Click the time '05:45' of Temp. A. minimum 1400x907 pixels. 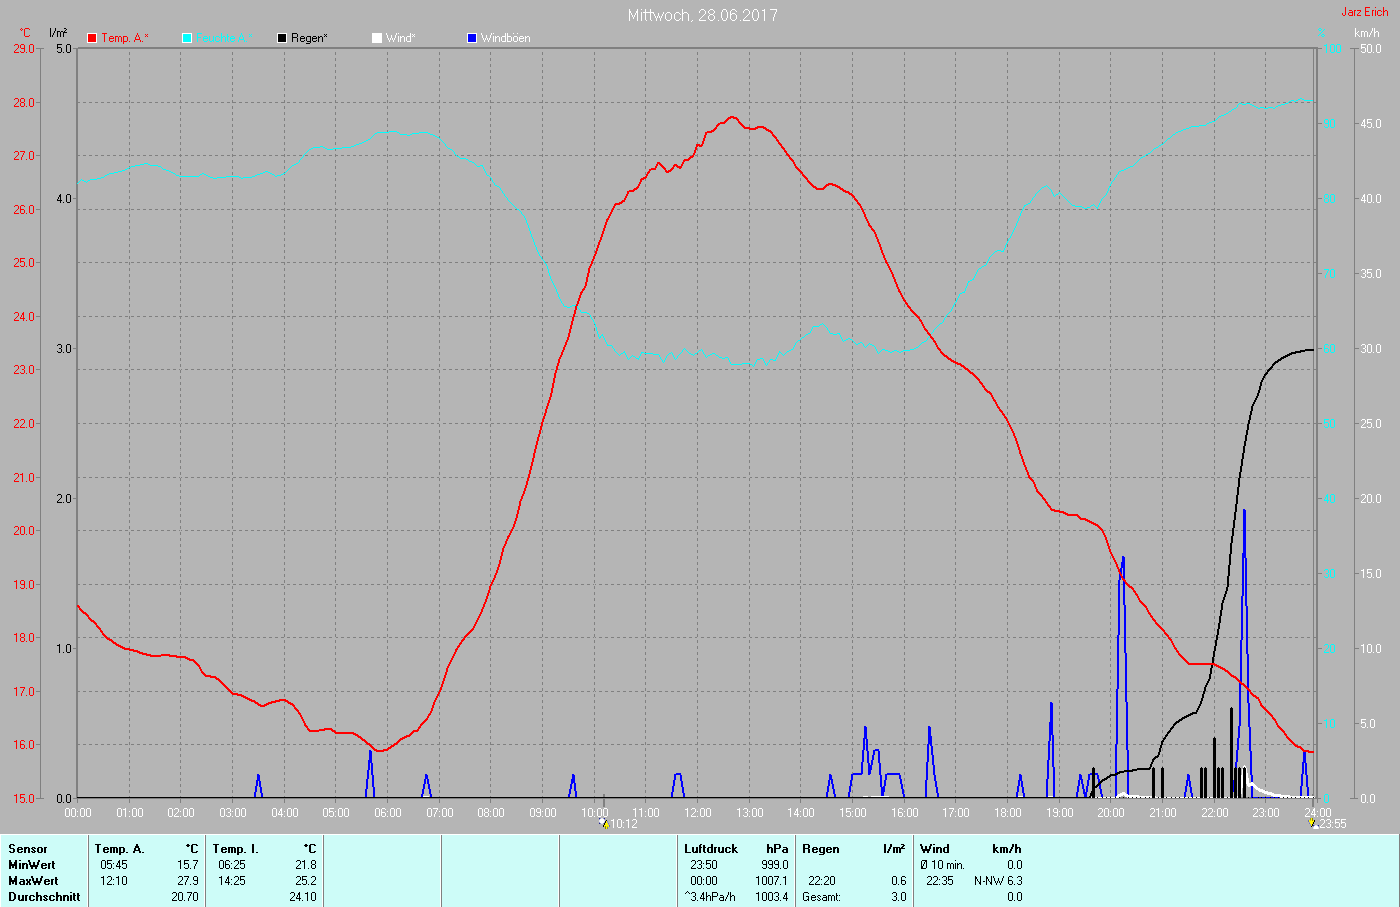click(x=114, y=865)
